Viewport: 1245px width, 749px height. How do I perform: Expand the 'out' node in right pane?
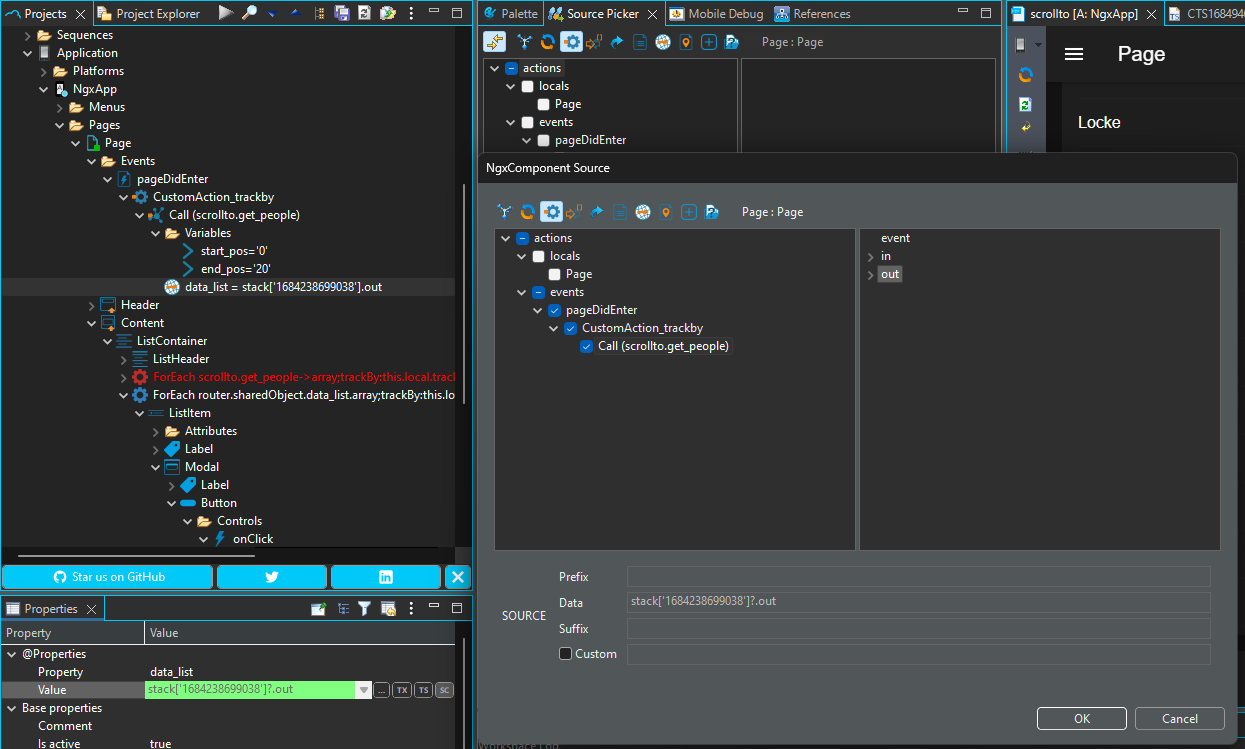pos(870,274)
